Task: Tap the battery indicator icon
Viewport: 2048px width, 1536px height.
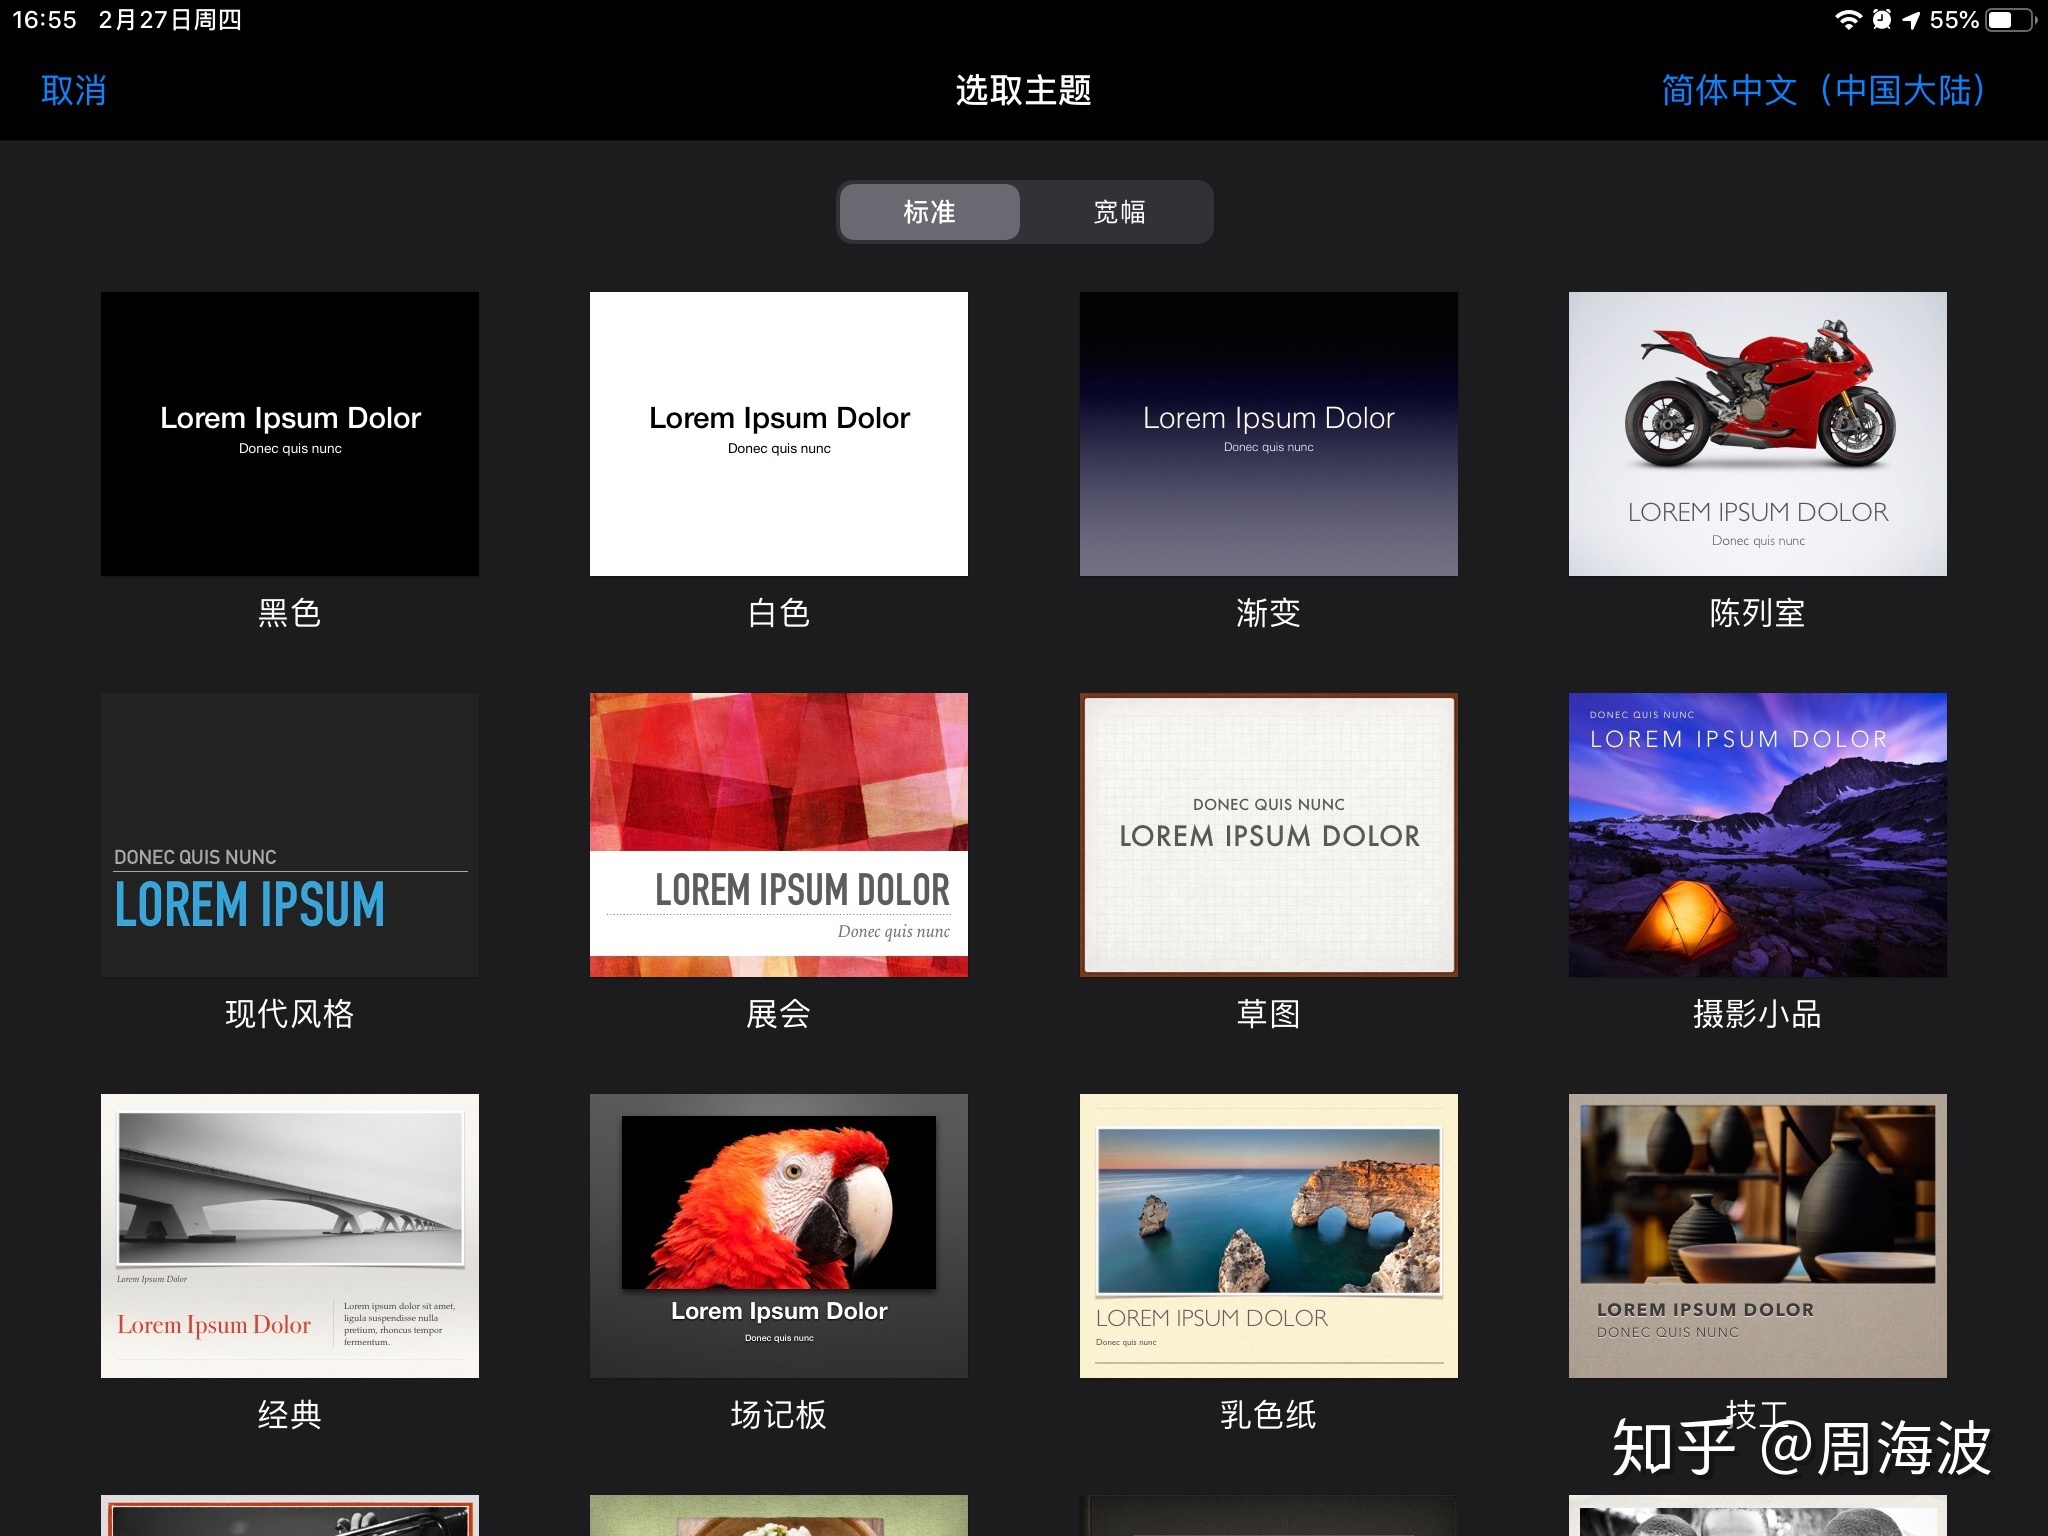Action: click(x=2011, y=20)
